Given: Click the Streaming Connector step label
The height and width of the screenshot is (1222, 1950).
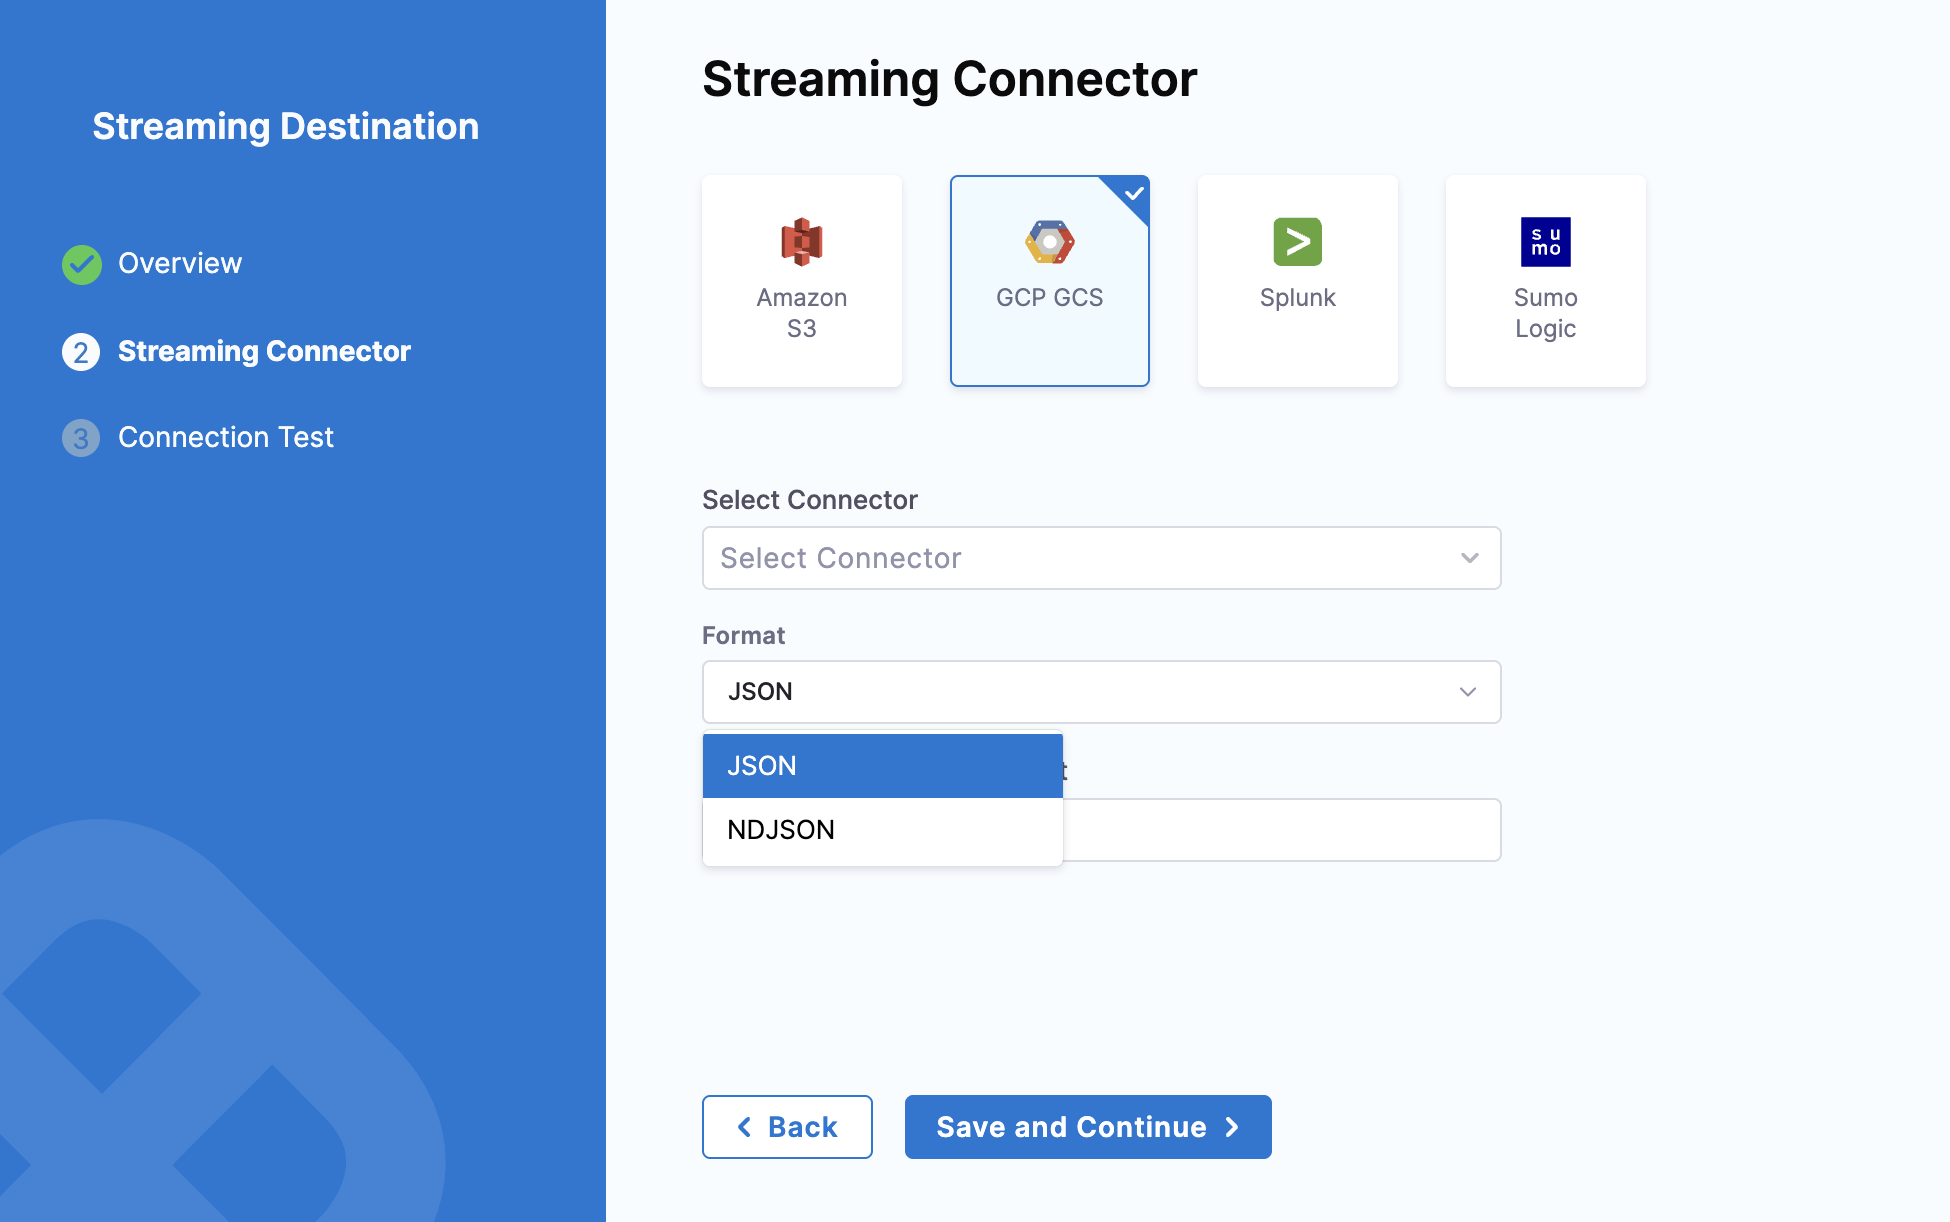Looking at the screenshot, I should coord(264,351).
